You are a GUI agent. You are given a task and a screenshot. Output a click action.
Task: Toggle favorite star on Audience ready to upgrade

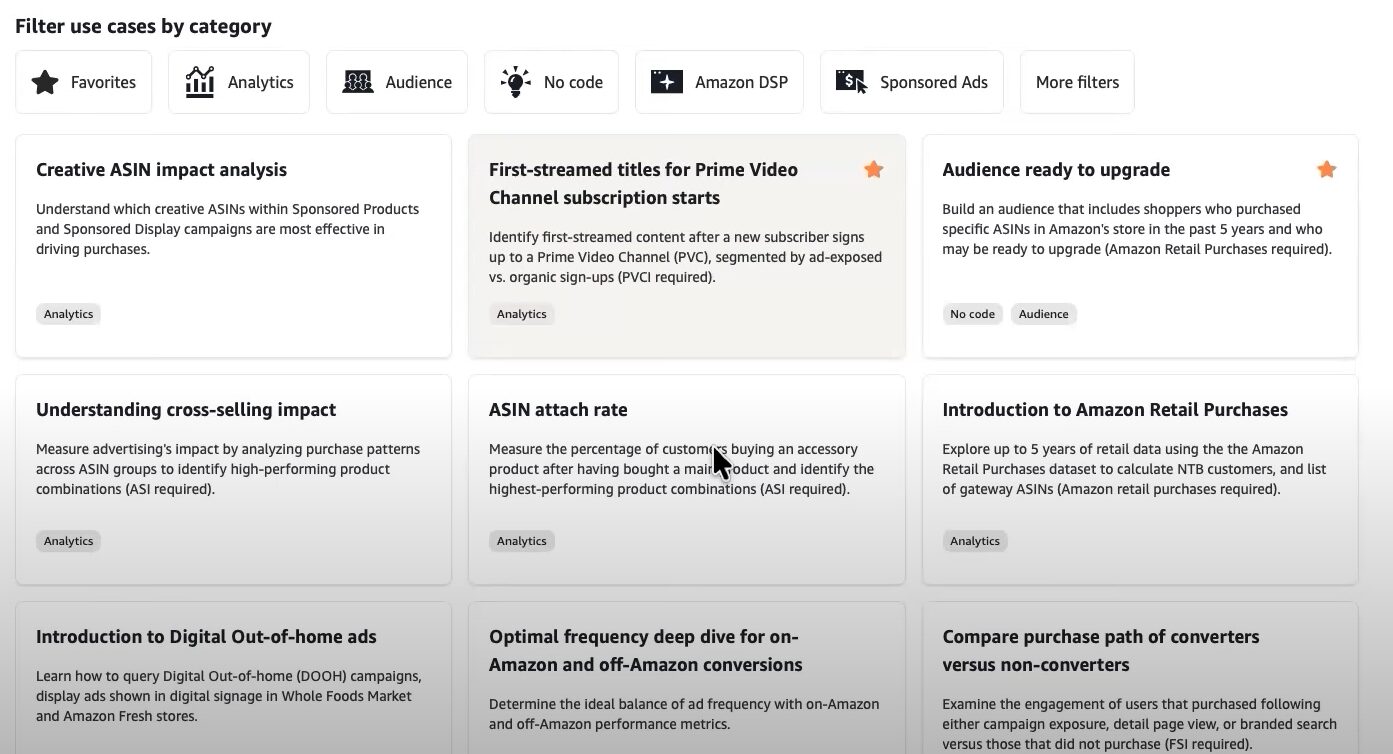(x=1326, y=170)
